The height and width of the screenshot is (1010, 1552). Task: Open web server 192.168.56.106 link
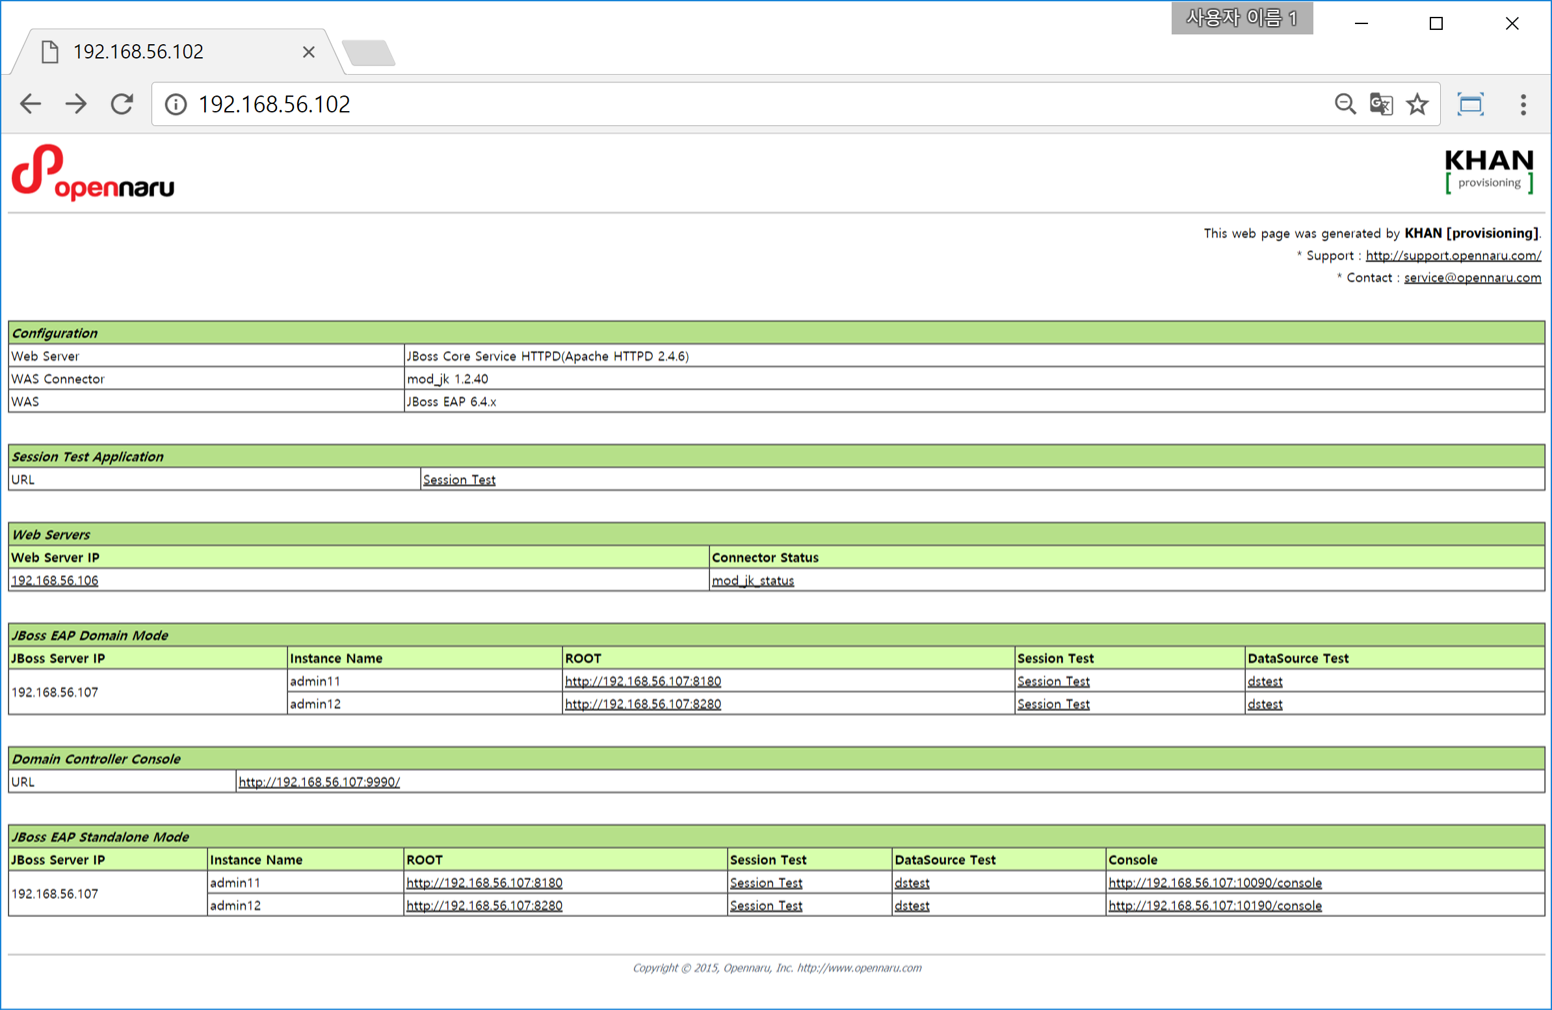[55, 581]
